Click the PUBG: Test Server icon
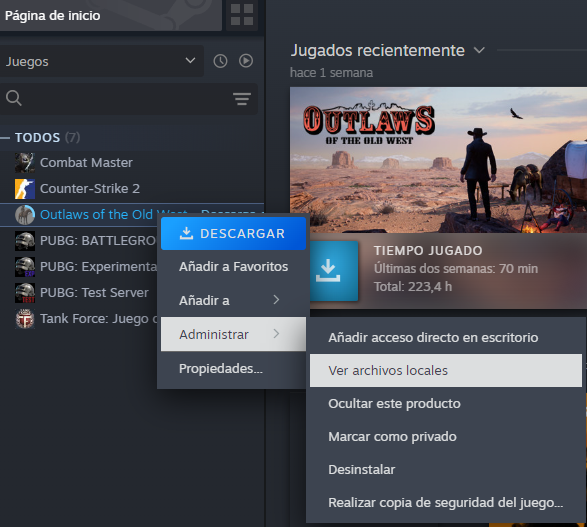 click(25, 293)
